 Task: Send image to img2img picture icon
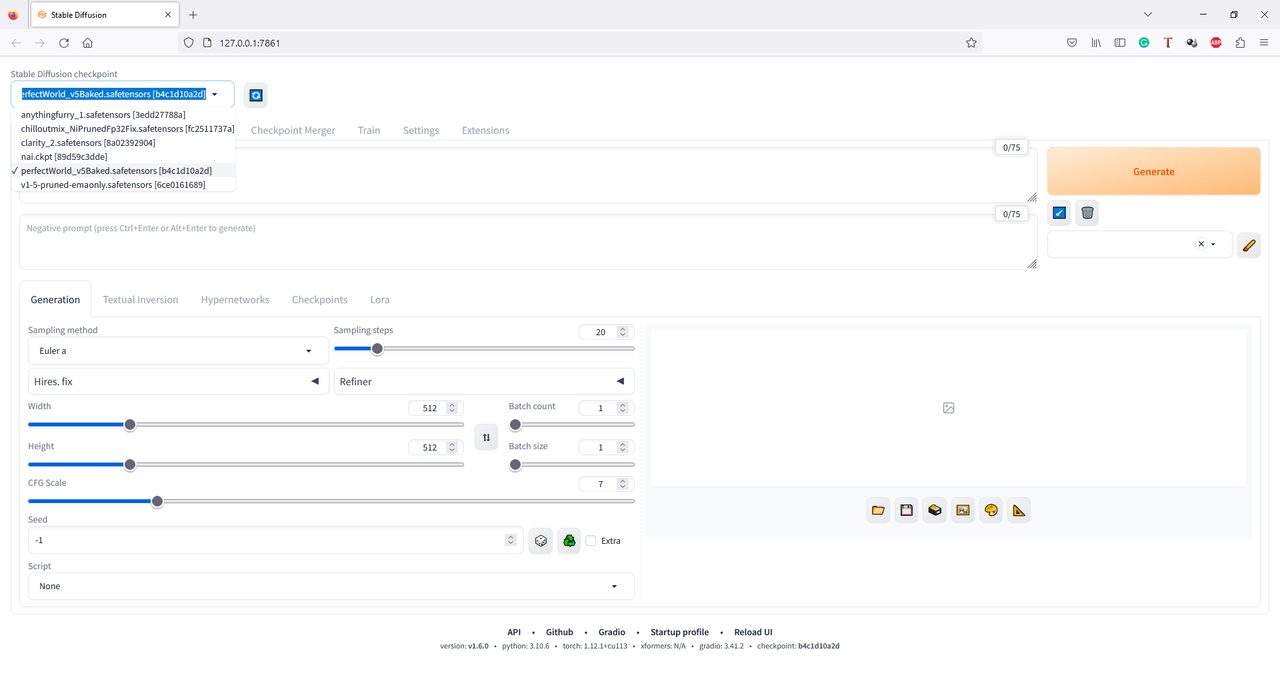click(x=963, y=510)
